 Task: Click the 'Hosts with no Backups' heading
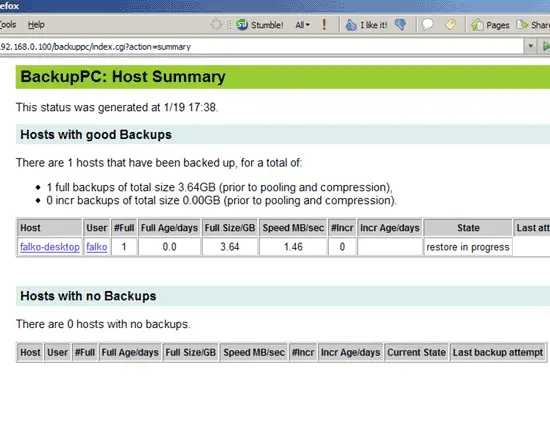point(88,296)
